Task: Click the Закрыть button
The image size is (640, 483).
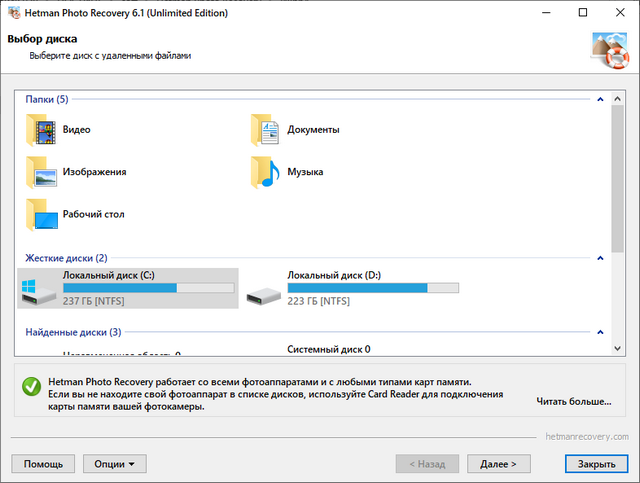Action: [596, 464]
